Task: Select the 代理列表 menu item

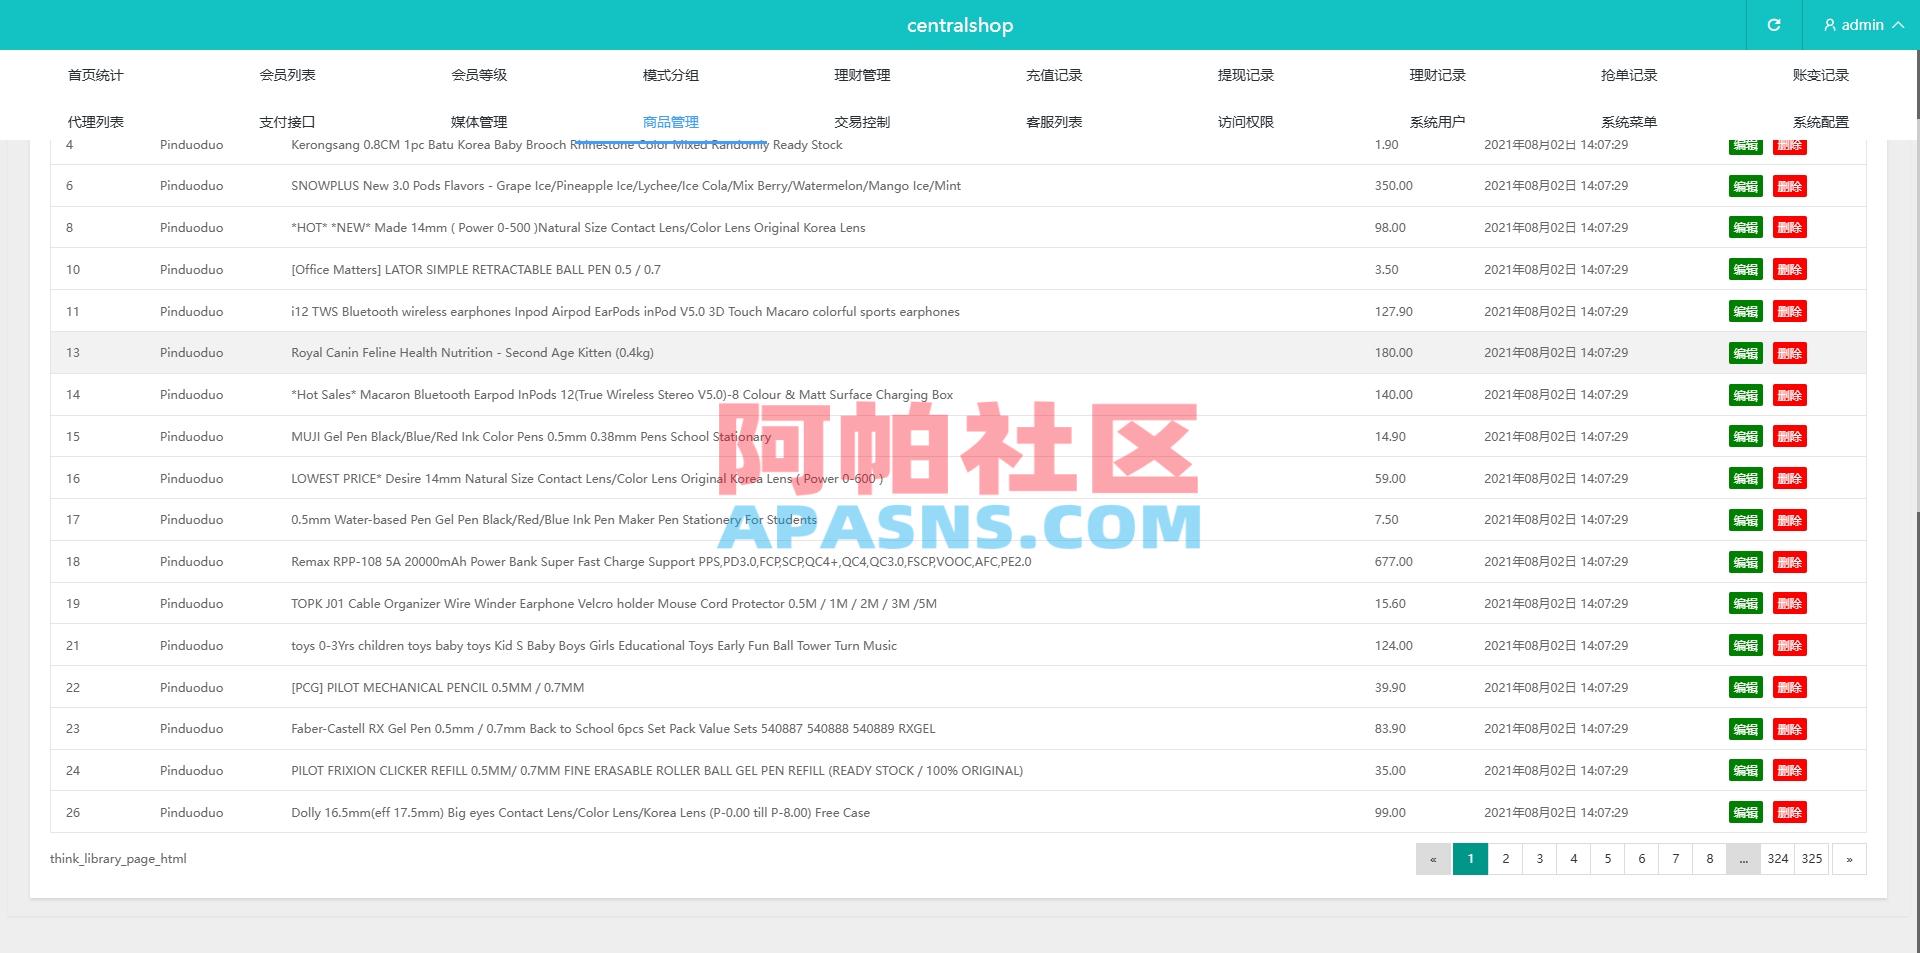Action: coord(95,121)
